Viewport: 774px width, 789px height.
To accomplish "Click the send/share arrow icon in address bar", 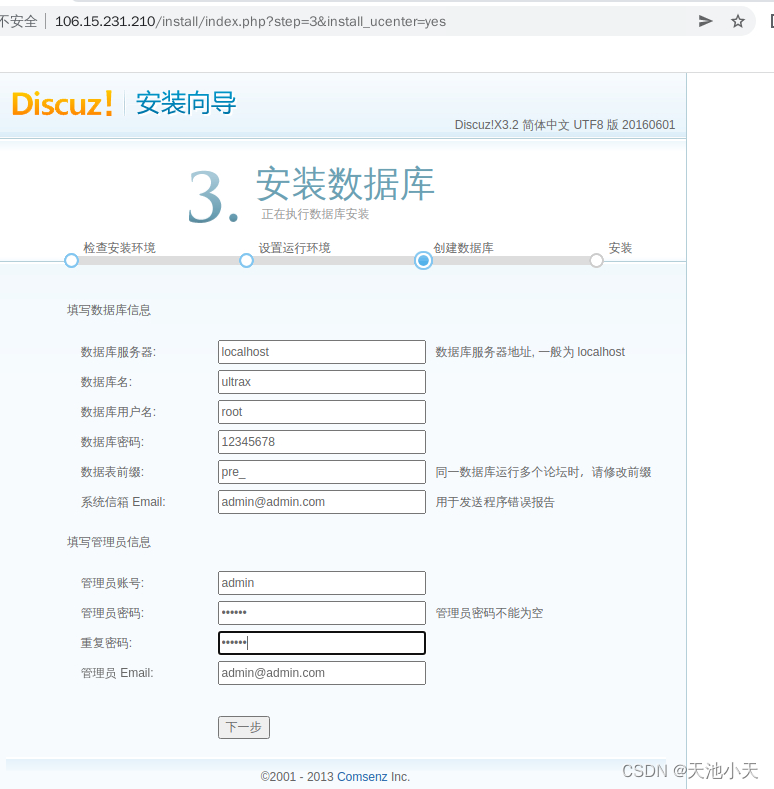I will (706, 21).
